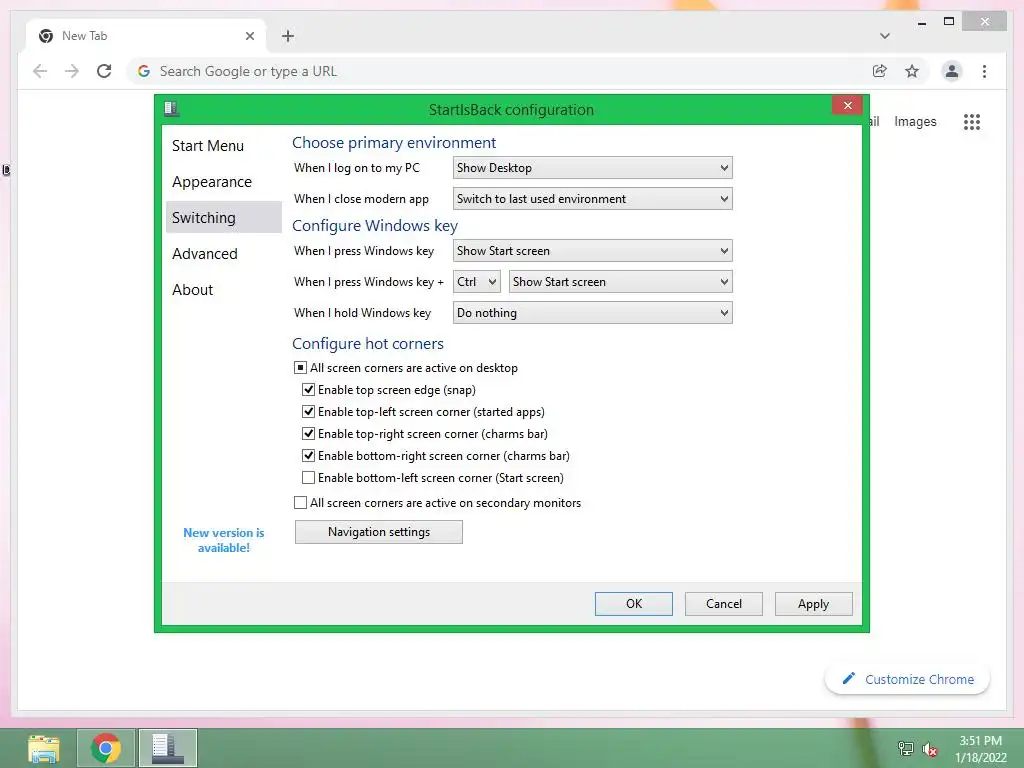1024x768 pixels.
Task: Open the tab search chevron in Chrome
Action: point(884,36)
